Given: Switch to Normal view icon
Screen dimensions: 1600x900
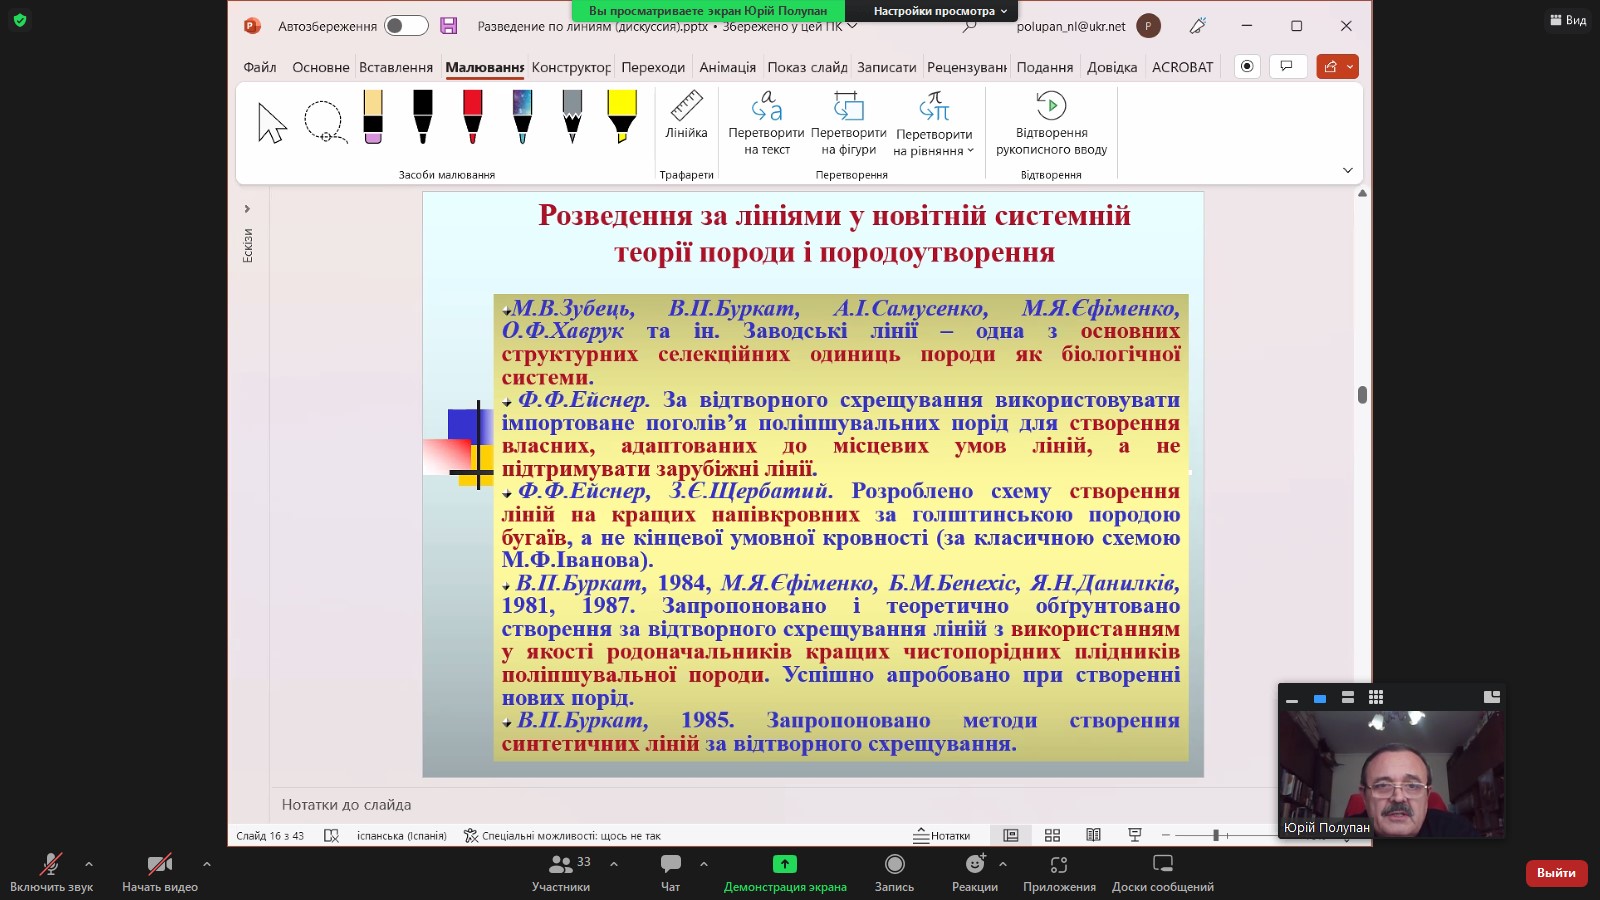Looking at the screenshot, I should 1011,835.
